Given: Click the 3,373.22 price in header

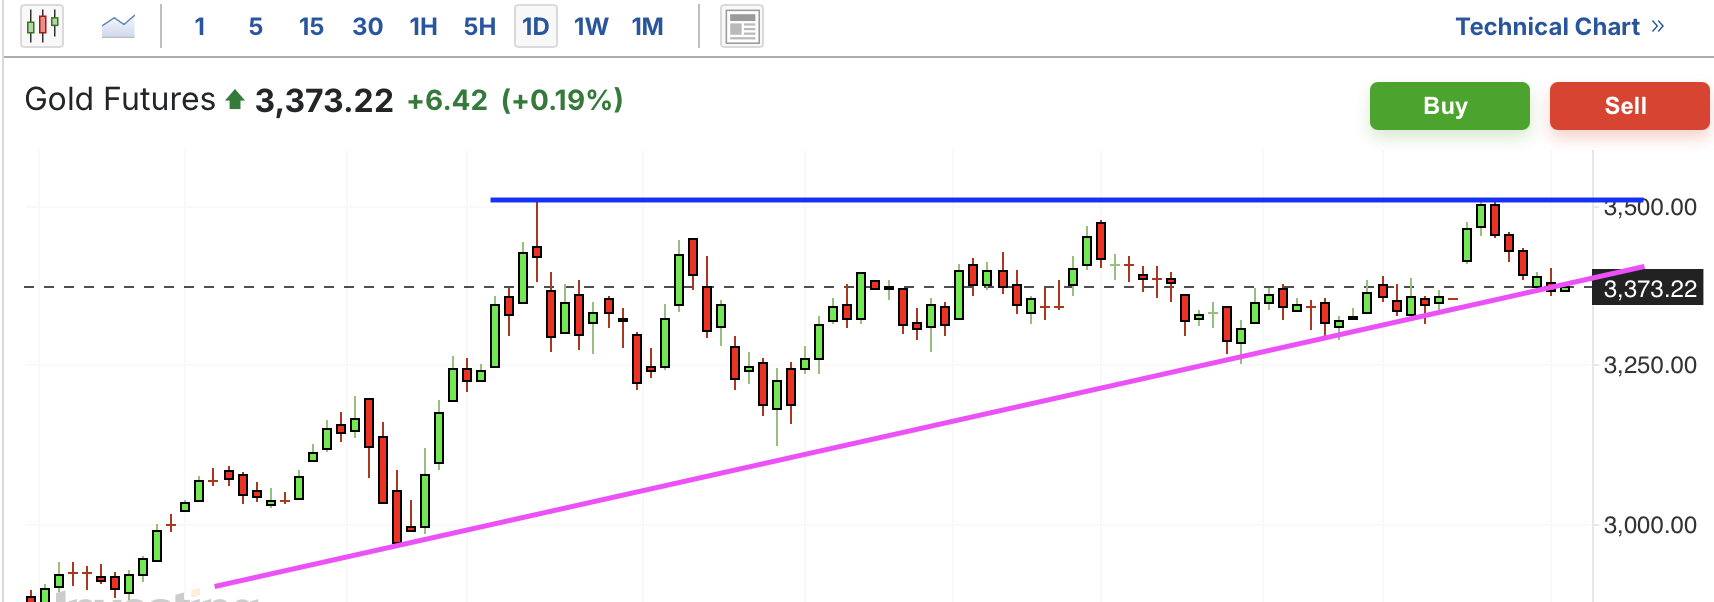Looking at the screenshot, I should [324, 101].
